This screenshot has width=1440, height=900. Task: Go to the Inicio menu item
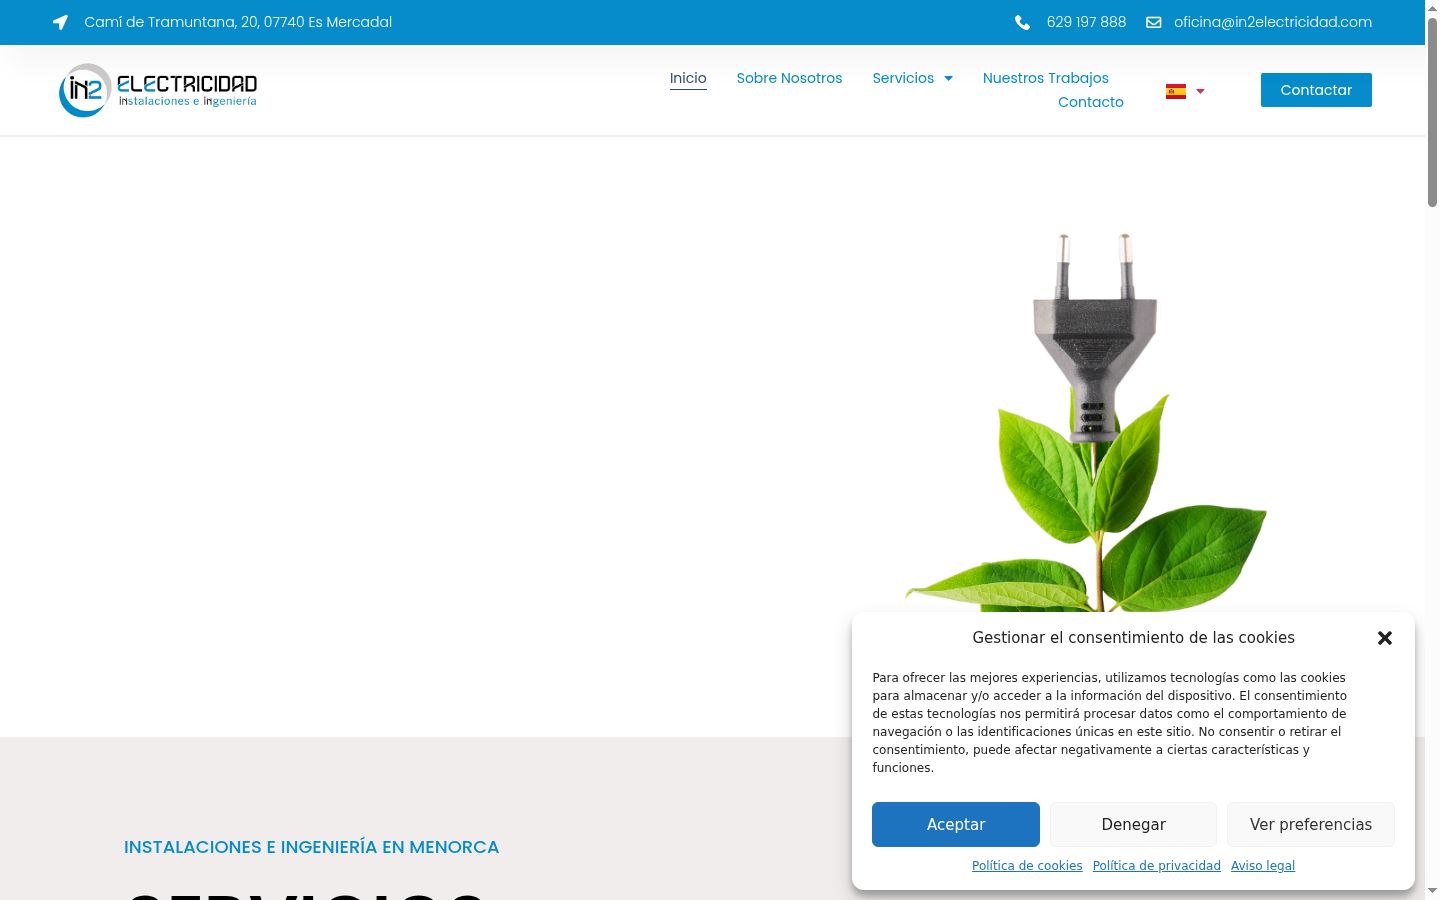(688, 78)
